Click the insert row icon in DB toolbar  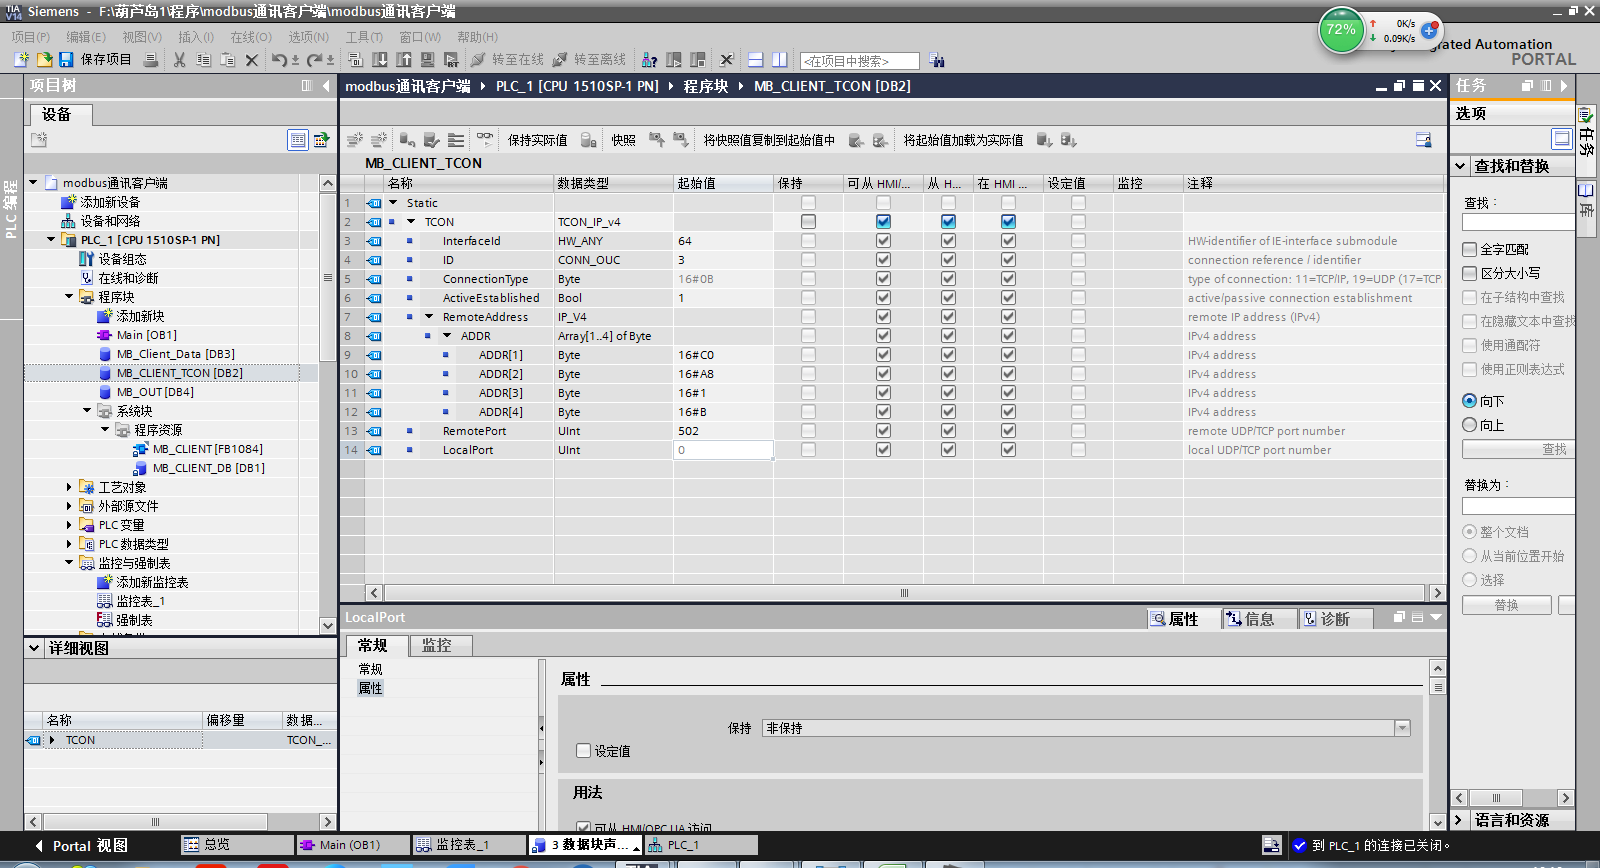(x=354, y=139)
